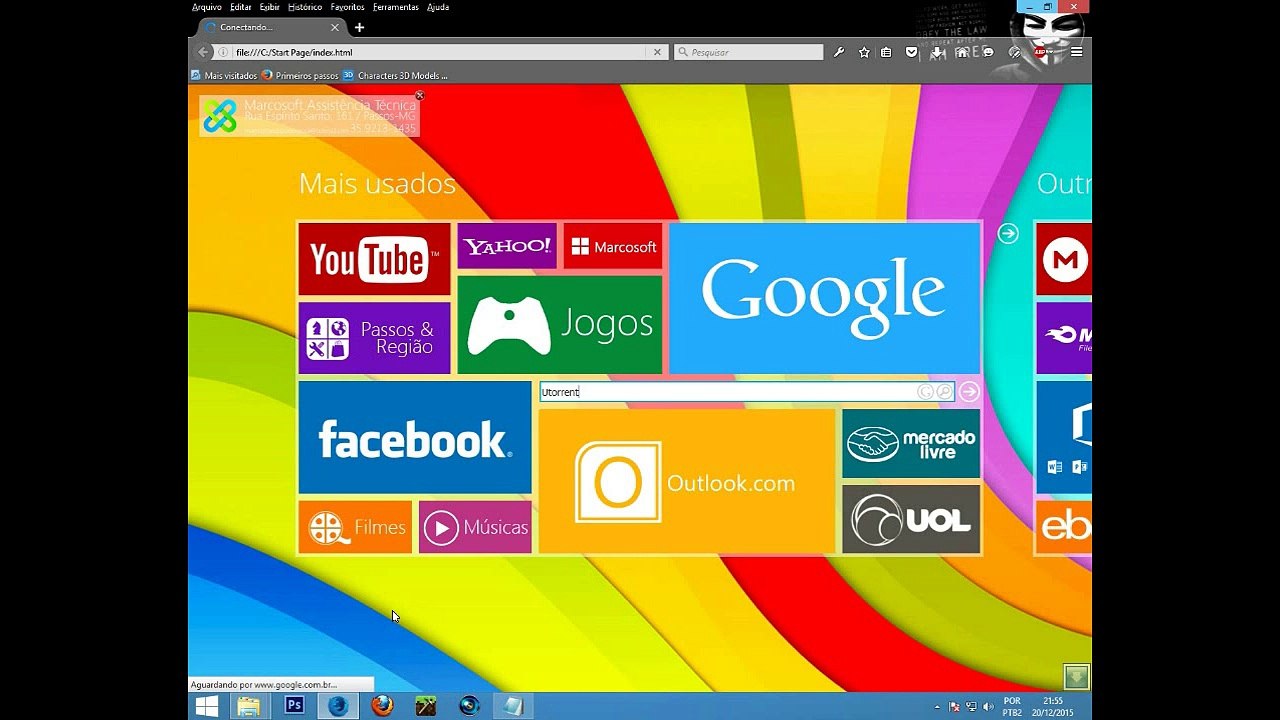1280x720 pixels.
Task: Open the Editar menu
Action: click(241, 7)
